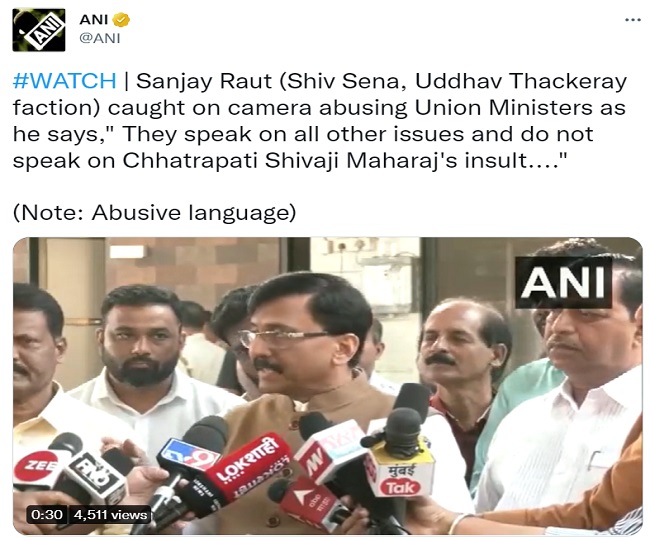
Task: Click the ANI display name
Action: [x=94, y=19]
